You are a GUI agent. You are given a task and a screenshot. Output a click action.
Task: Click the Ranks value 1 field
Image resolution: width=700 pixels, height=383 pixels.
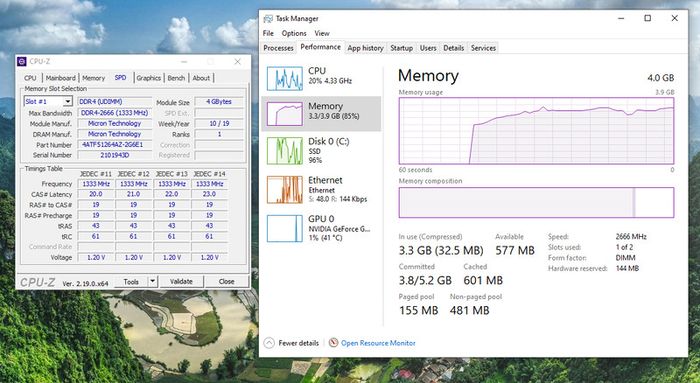pyautogui.click(x=219, y=134)
